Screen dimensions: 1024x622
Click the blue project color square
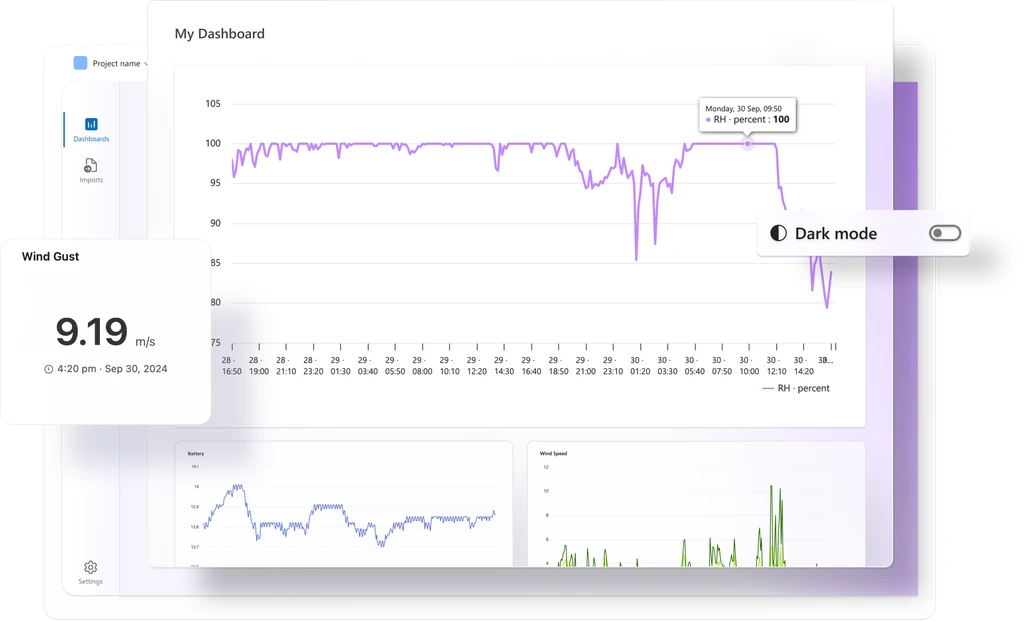pyautogui.click(x=80, y=63)
